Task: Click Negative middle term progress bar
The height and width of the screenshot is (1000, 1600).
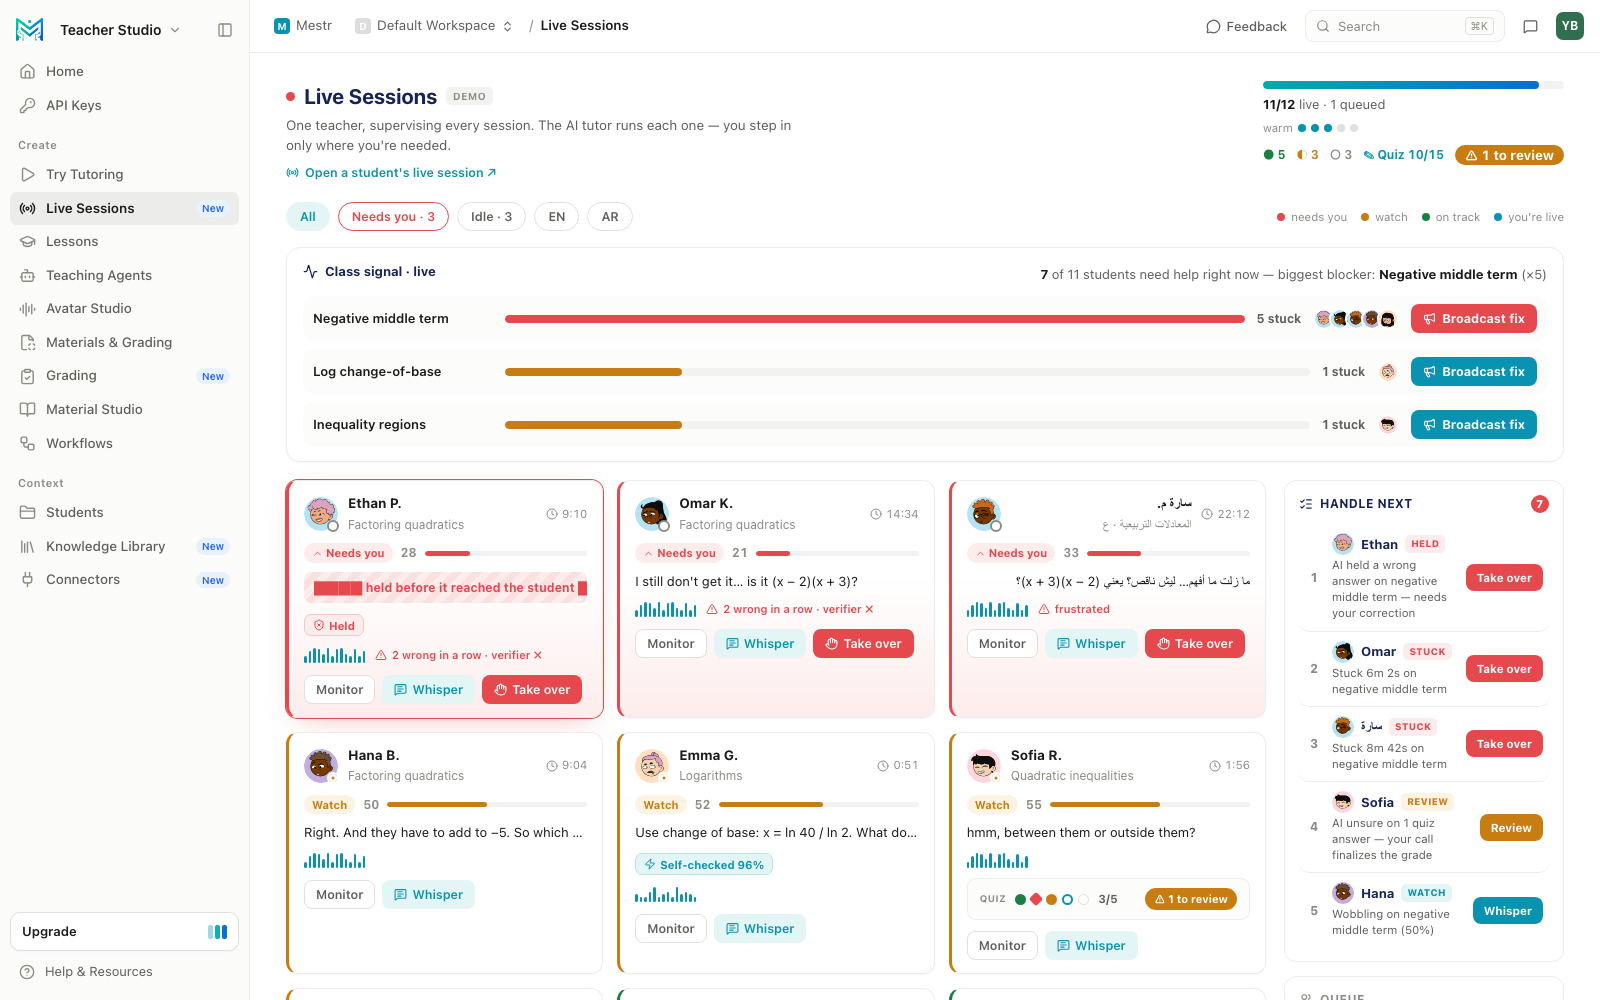Action: coord(875,319)
